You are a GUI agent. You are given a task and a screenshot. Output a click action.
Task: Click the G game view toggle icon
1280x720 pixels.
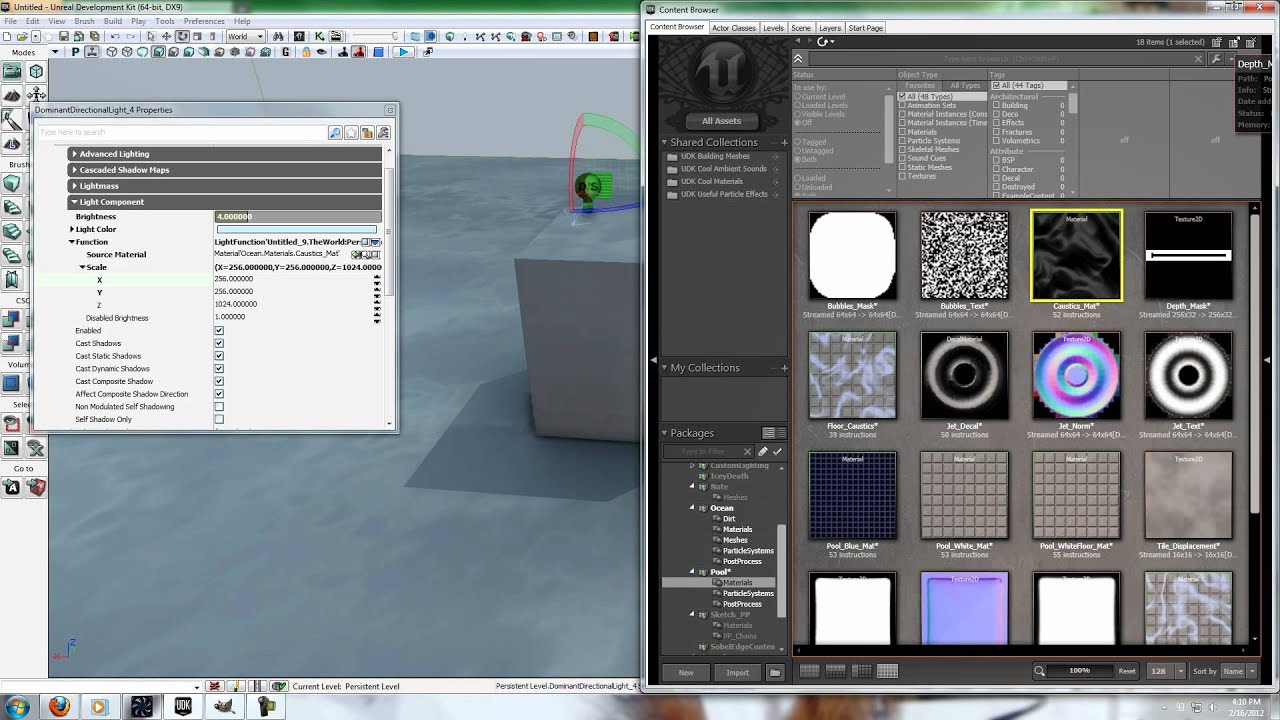pyautogui.click(x=286, y=52)
